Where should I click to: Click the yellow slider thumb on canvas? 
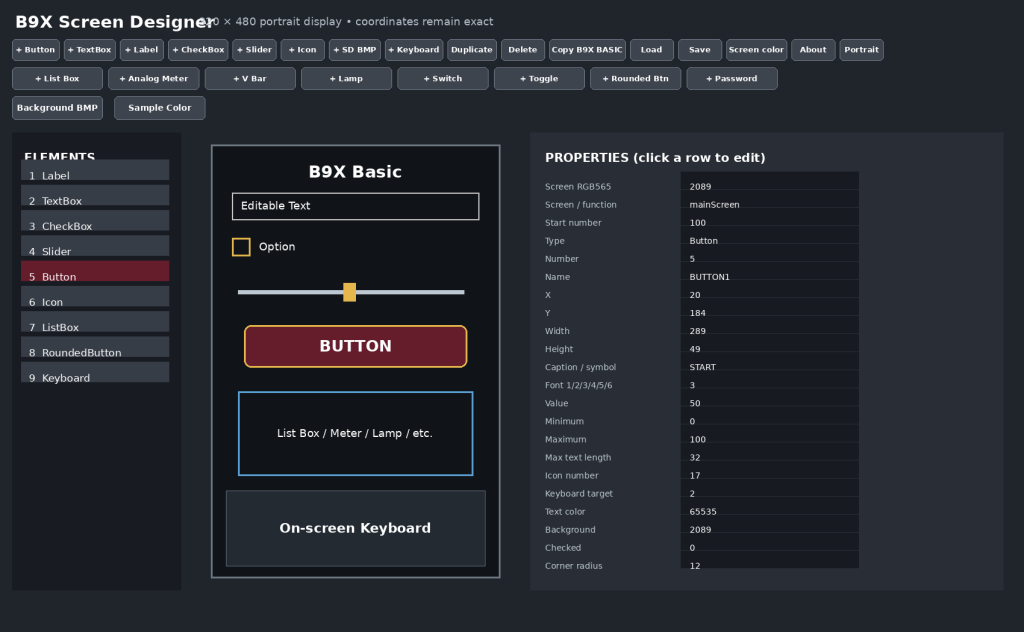349,292
